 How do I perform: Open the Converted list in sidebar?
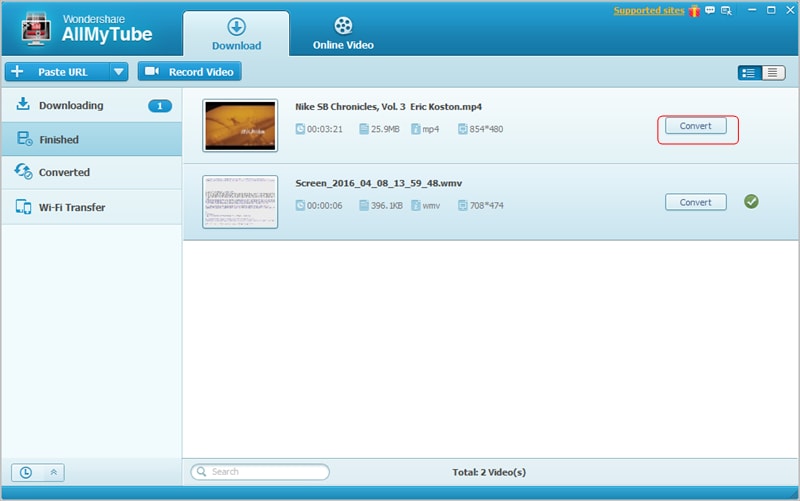pyautogui.click(x=92, y=172)
